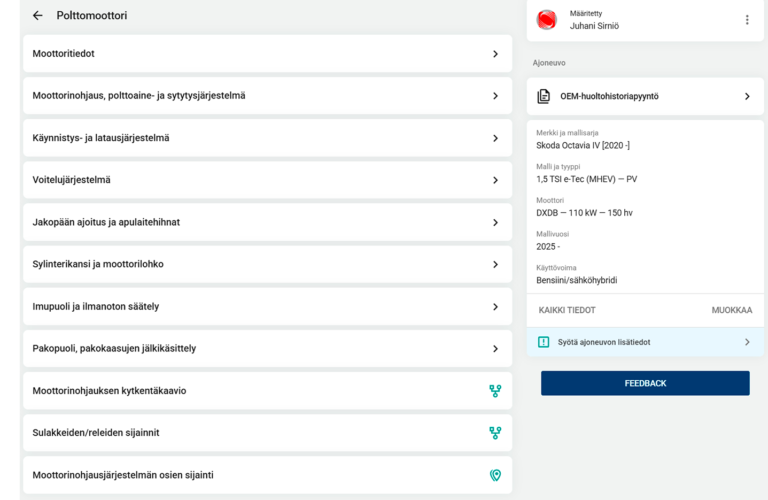Click the location pin icon for Moottorinohjausjärjestelmän osien sijainti
The image size is (768, 500).
pyautogui.click(x=495, y=475)
